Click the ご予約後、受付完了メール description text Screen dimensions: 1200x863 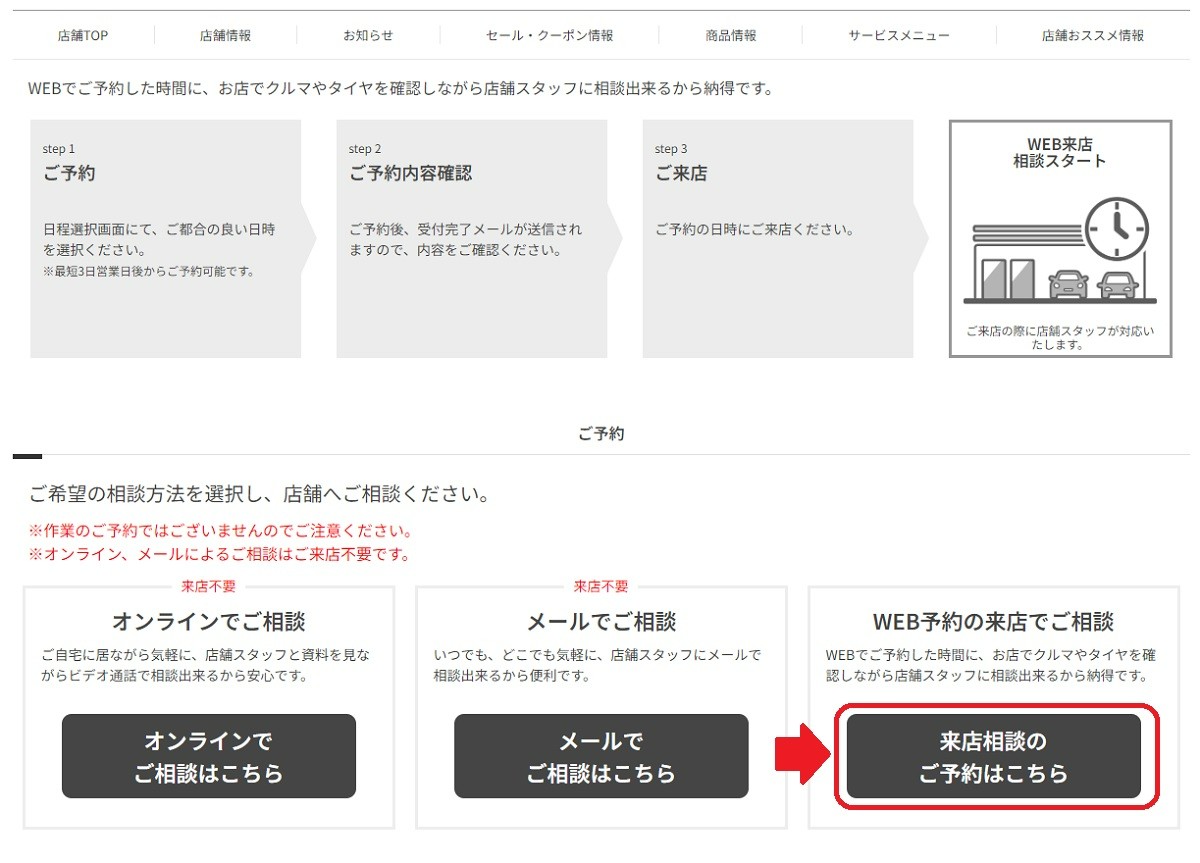click(x=465, y=239)
